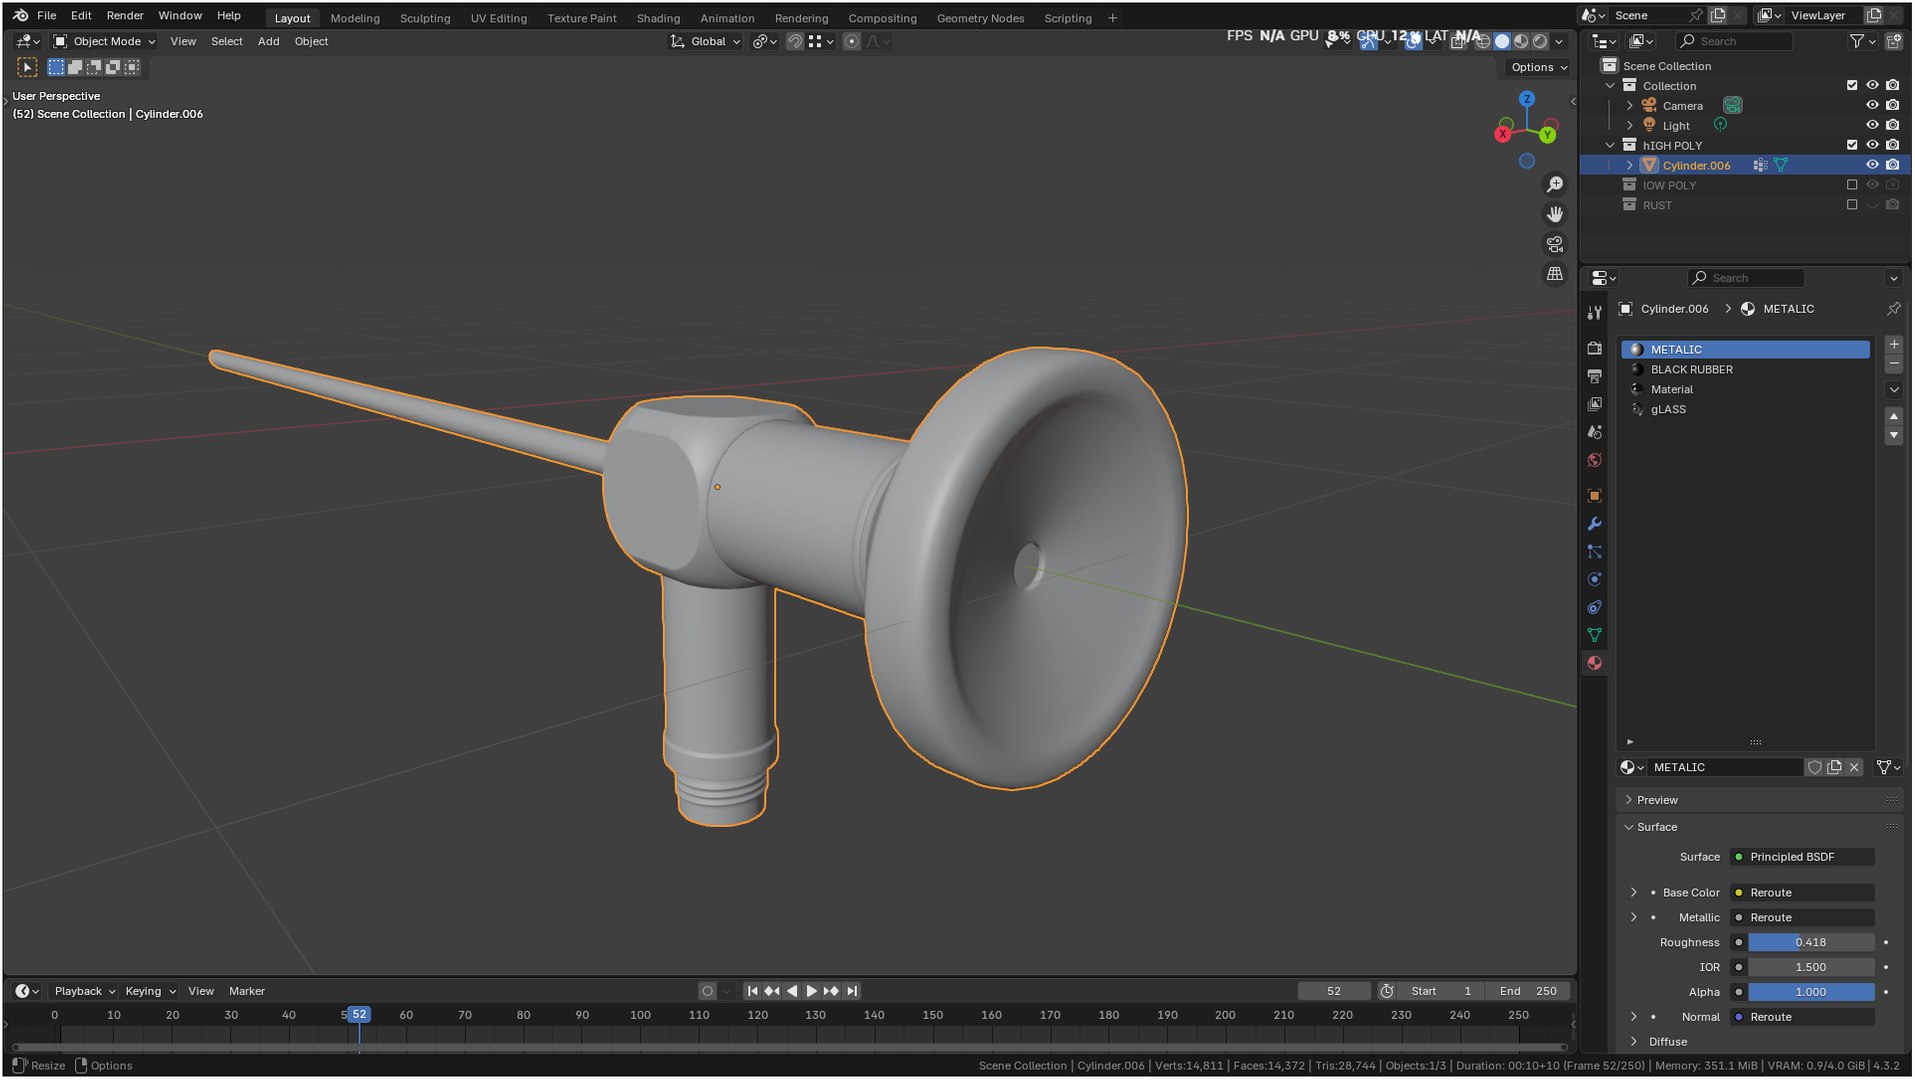
Task: Toggle proportional editing in viewport header
Action: point(852,41)
